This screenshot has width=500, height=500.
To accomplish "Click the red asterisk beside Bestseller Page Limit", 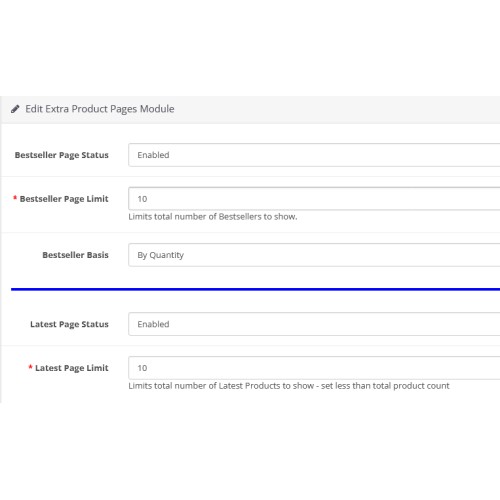I will click(15, 198).
